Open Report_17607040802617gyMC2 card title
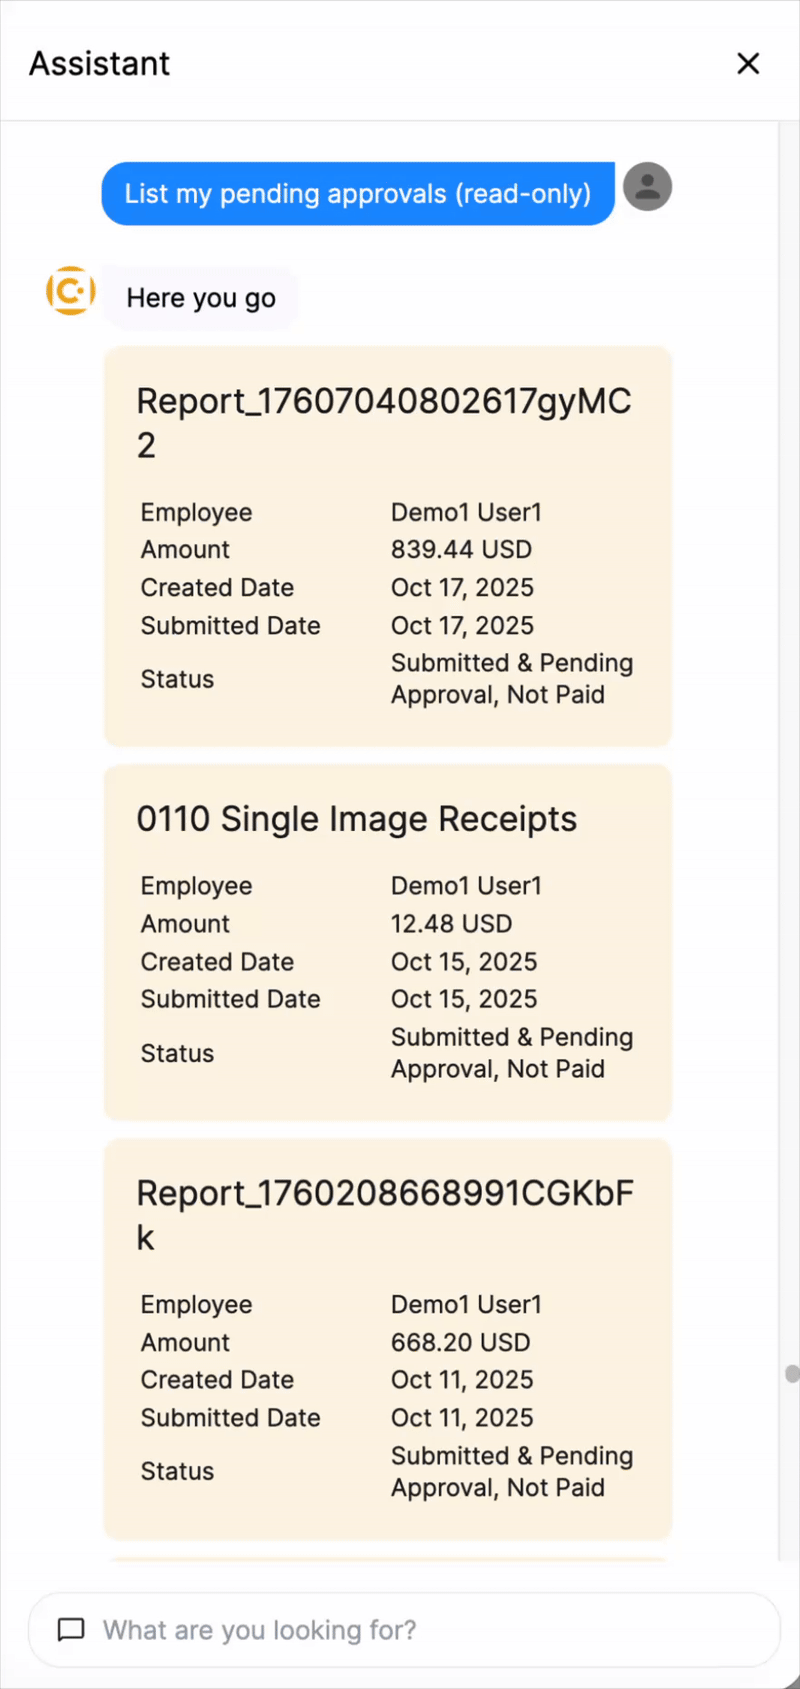The image size is (800, 1689). click(384, 423)
